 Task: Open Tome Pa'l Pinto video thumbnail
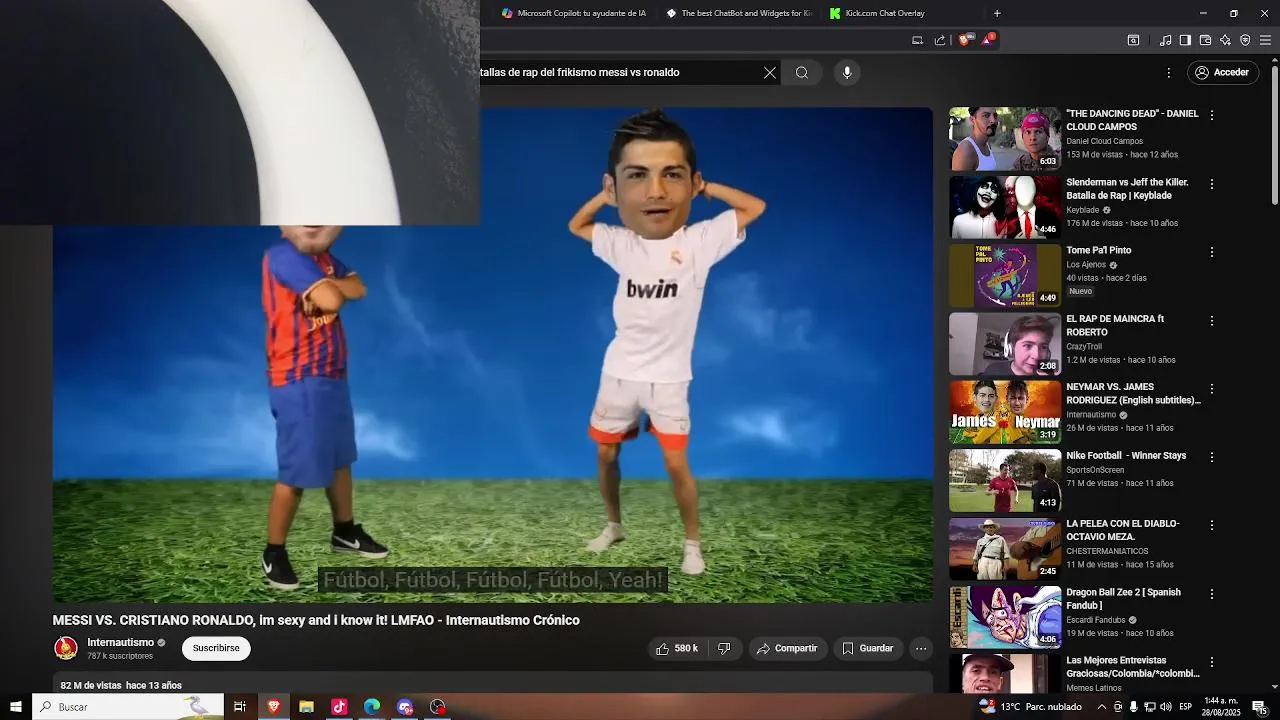[x=1005, y=276]
